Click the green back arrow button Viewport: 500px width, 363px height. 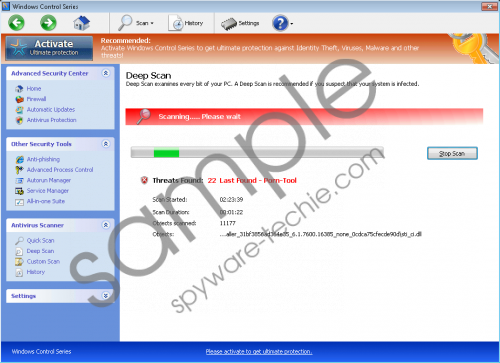click(x=16, y=23)
